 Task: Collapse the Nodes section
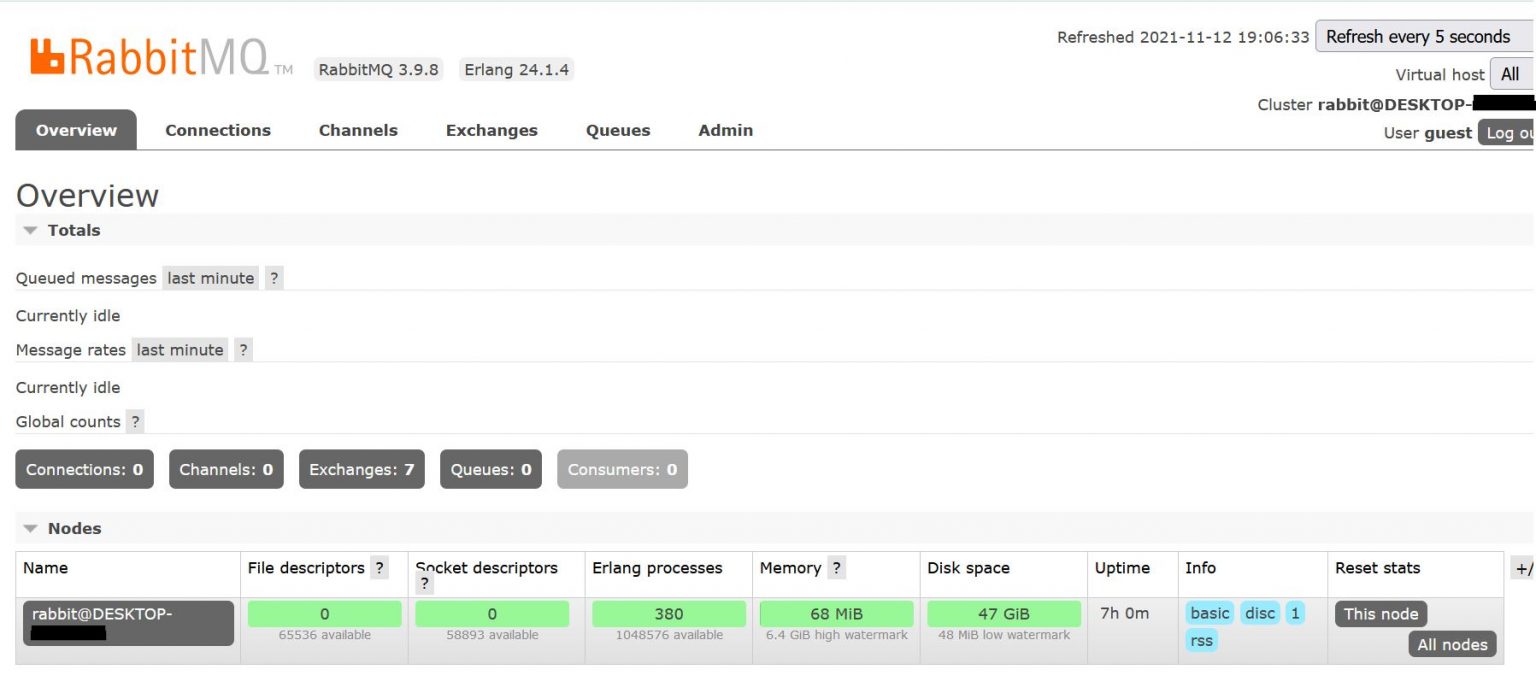tap(30, 528)
